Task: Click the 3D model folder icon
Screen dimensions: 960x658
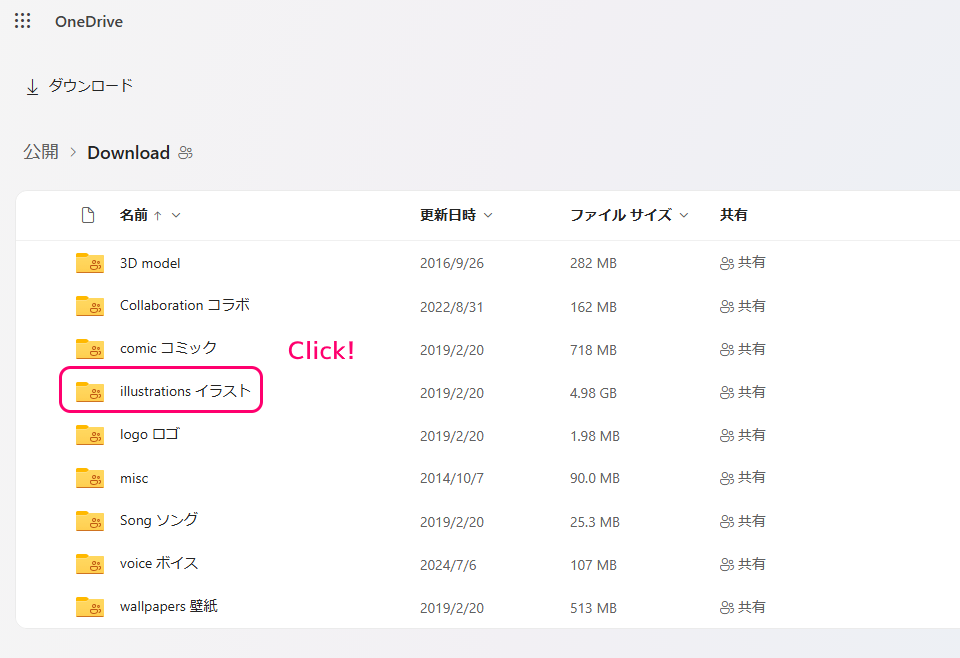Action: point(90,263)
